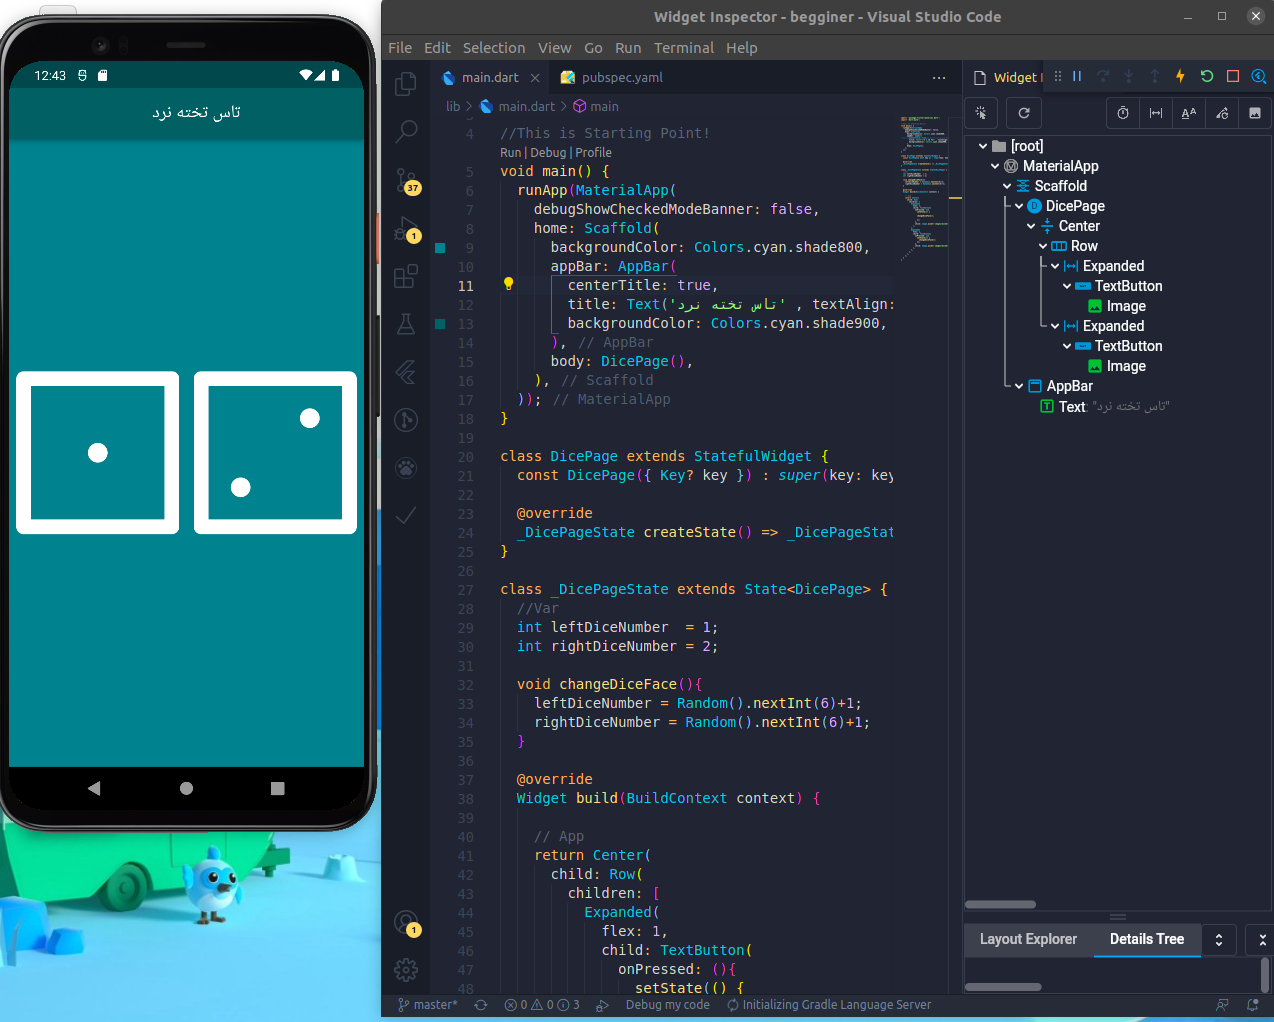Open the paw-print icon view in activity bar
The image size is (1274, 1022).
pyautogui.click(x=406, y=467)
